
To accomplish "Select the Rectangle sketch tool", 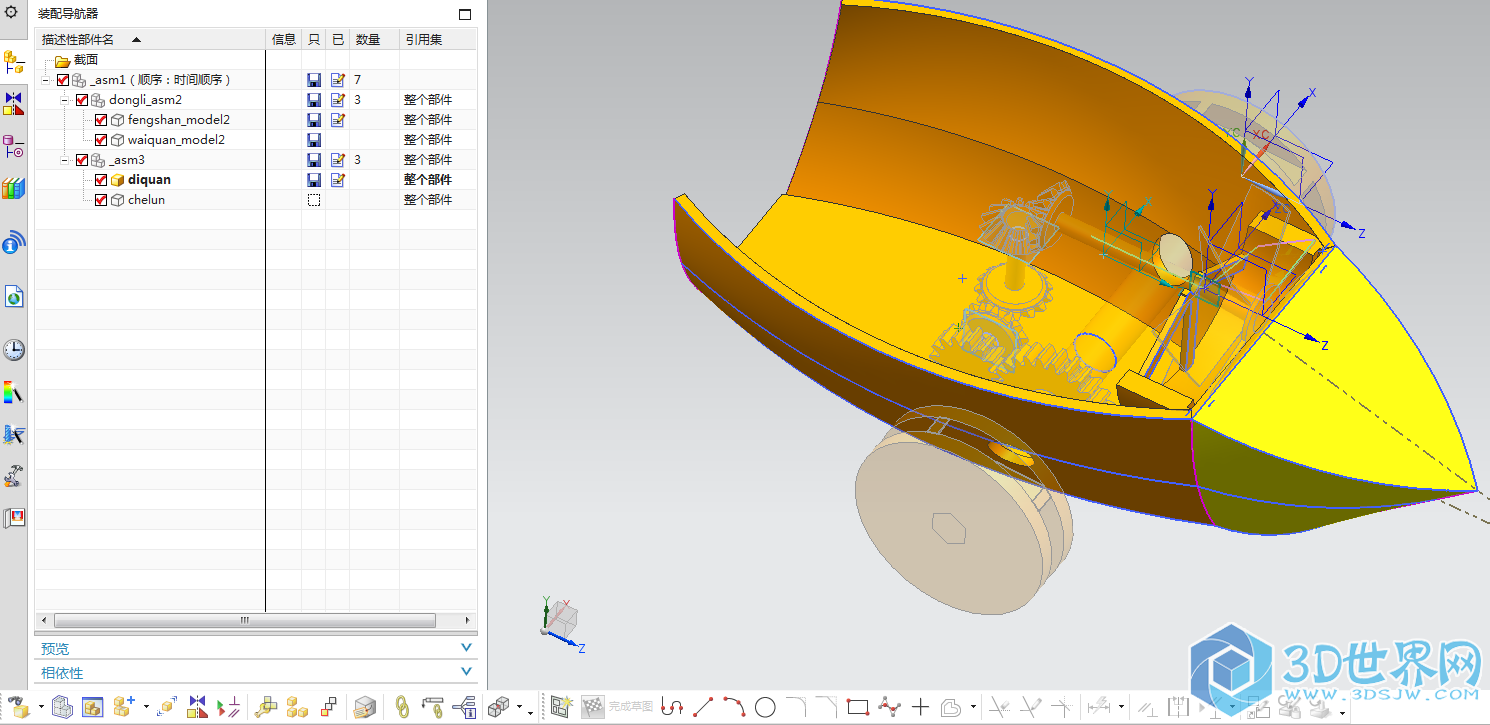I will (857, 707).
